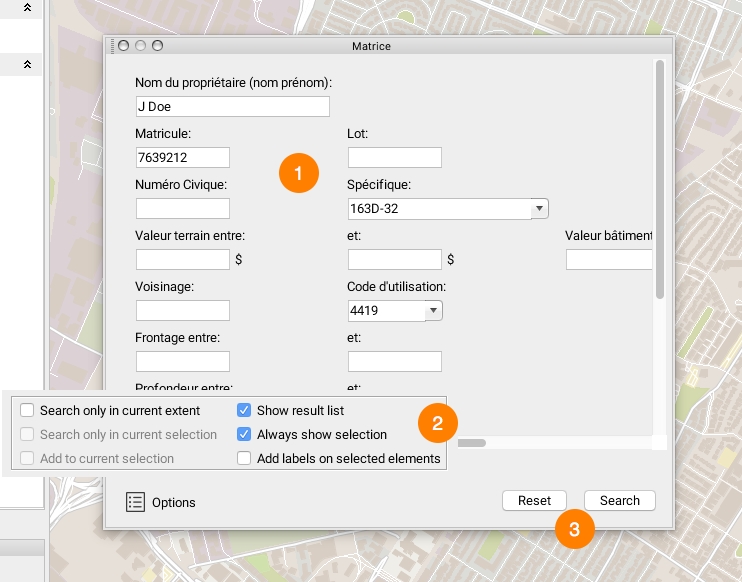Click the Frontage entre input field

182,362
